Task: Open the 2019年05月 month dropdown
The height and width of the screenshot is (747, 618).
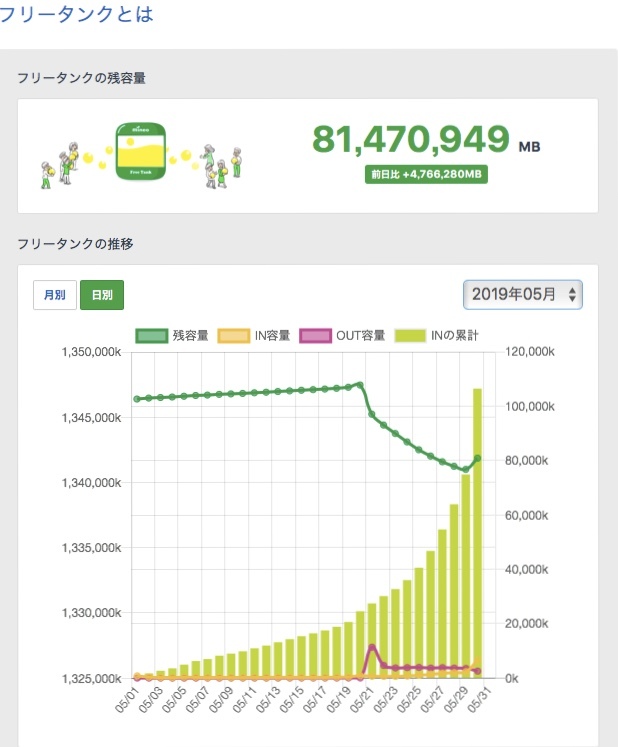Action: (523, 295)
